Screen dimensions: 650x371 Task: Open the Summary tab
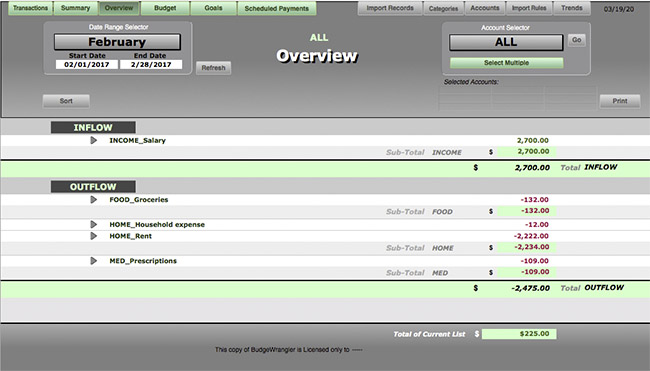[x=75, y=8]
